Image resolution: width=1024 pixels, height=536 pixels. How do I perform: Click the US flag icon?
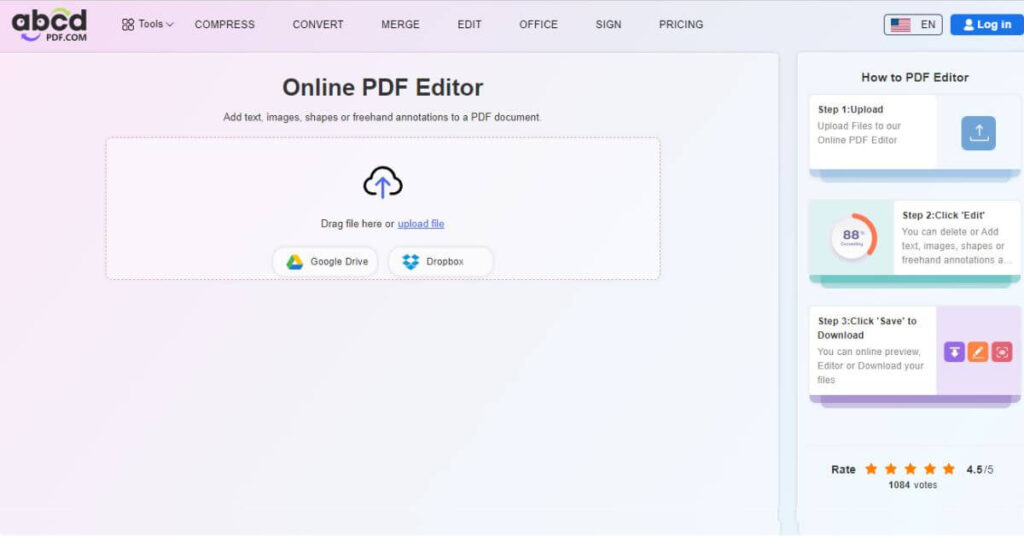point(900,25)
